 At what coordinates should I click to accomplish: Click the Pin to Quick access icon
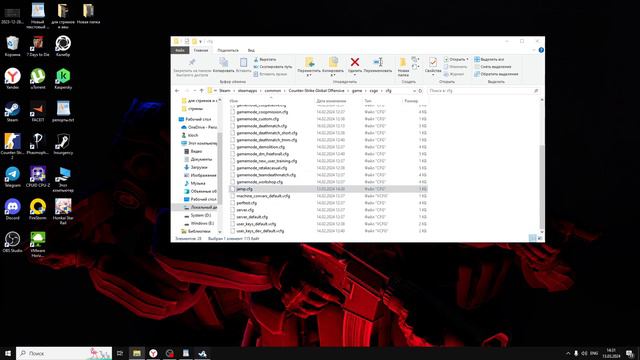[192, 62]
